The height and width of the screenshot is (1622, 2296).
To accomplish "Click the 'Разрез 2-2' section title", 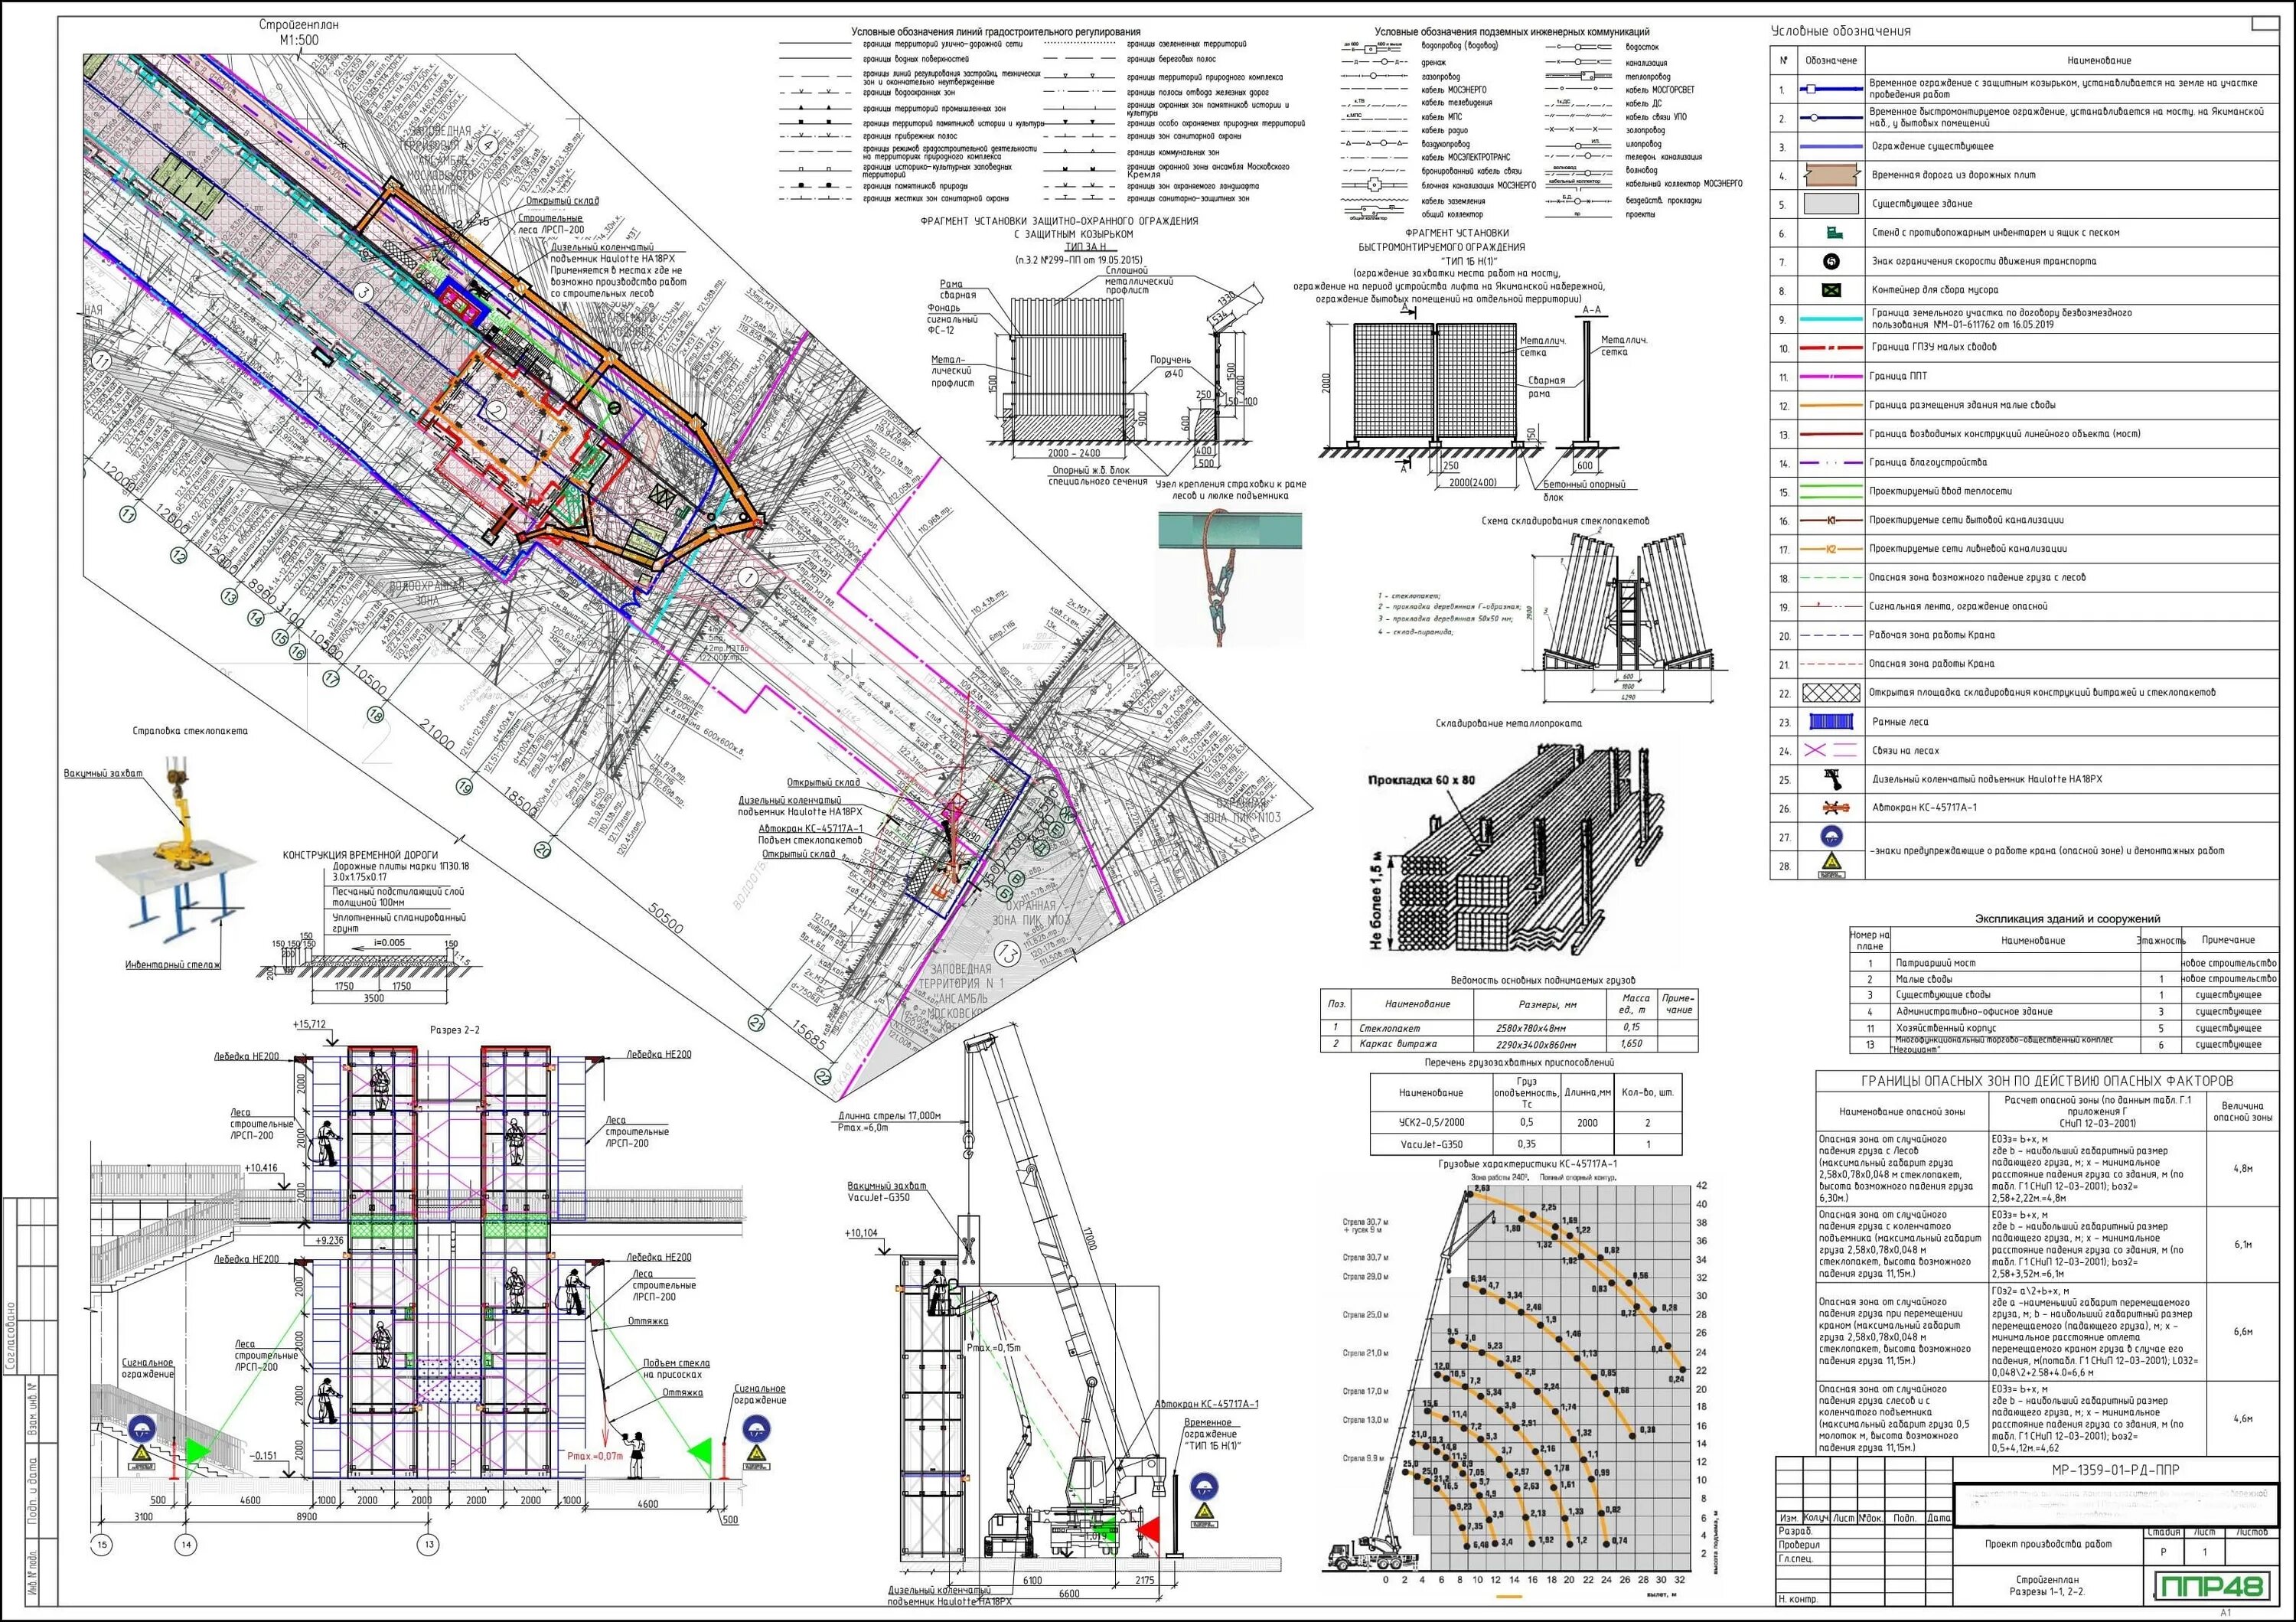I will click(x=455, y=1030).
